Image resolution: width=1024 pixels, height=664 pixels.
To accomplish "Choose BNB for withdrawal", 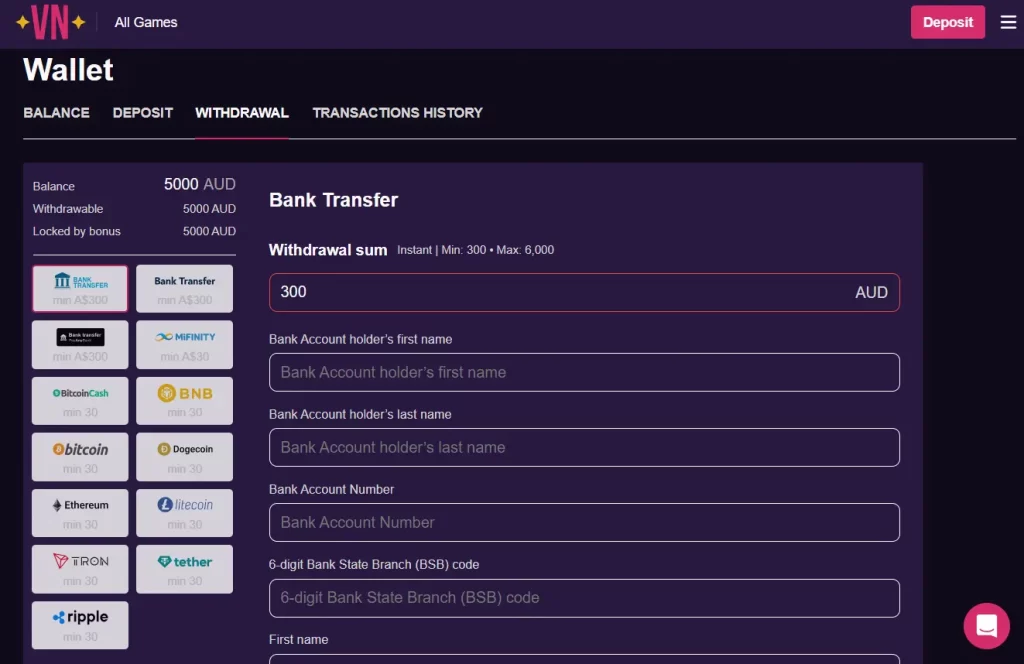I will click(x=184, y=400).
